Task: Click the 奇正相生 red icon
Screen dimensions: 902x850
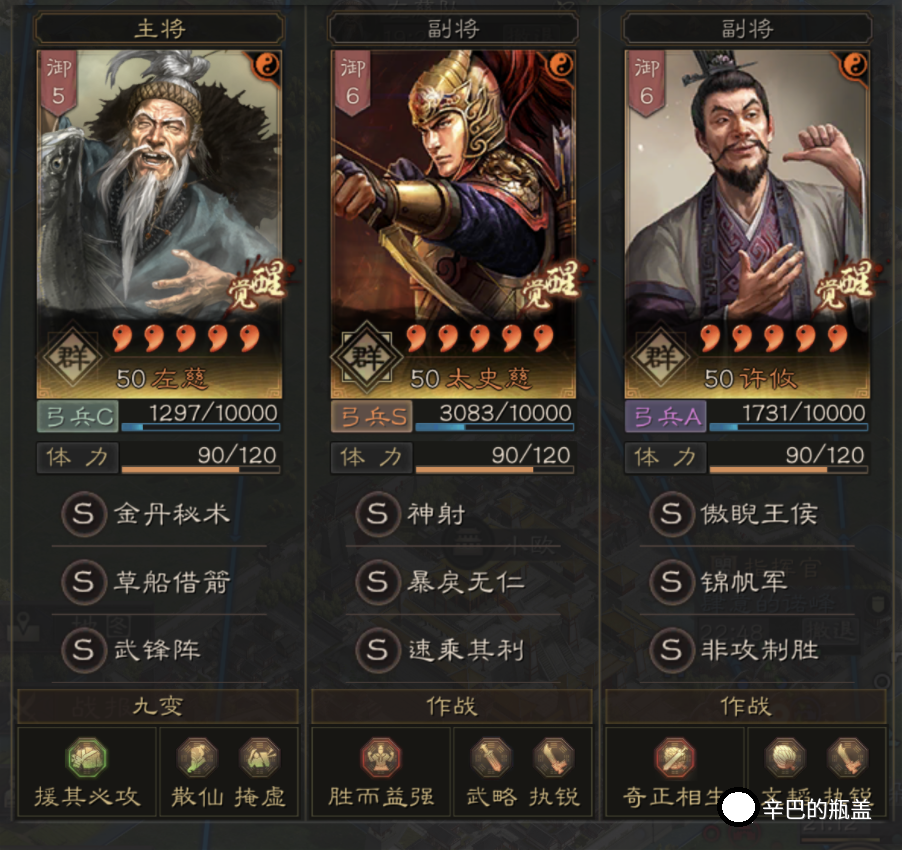Action: (675, 757)
